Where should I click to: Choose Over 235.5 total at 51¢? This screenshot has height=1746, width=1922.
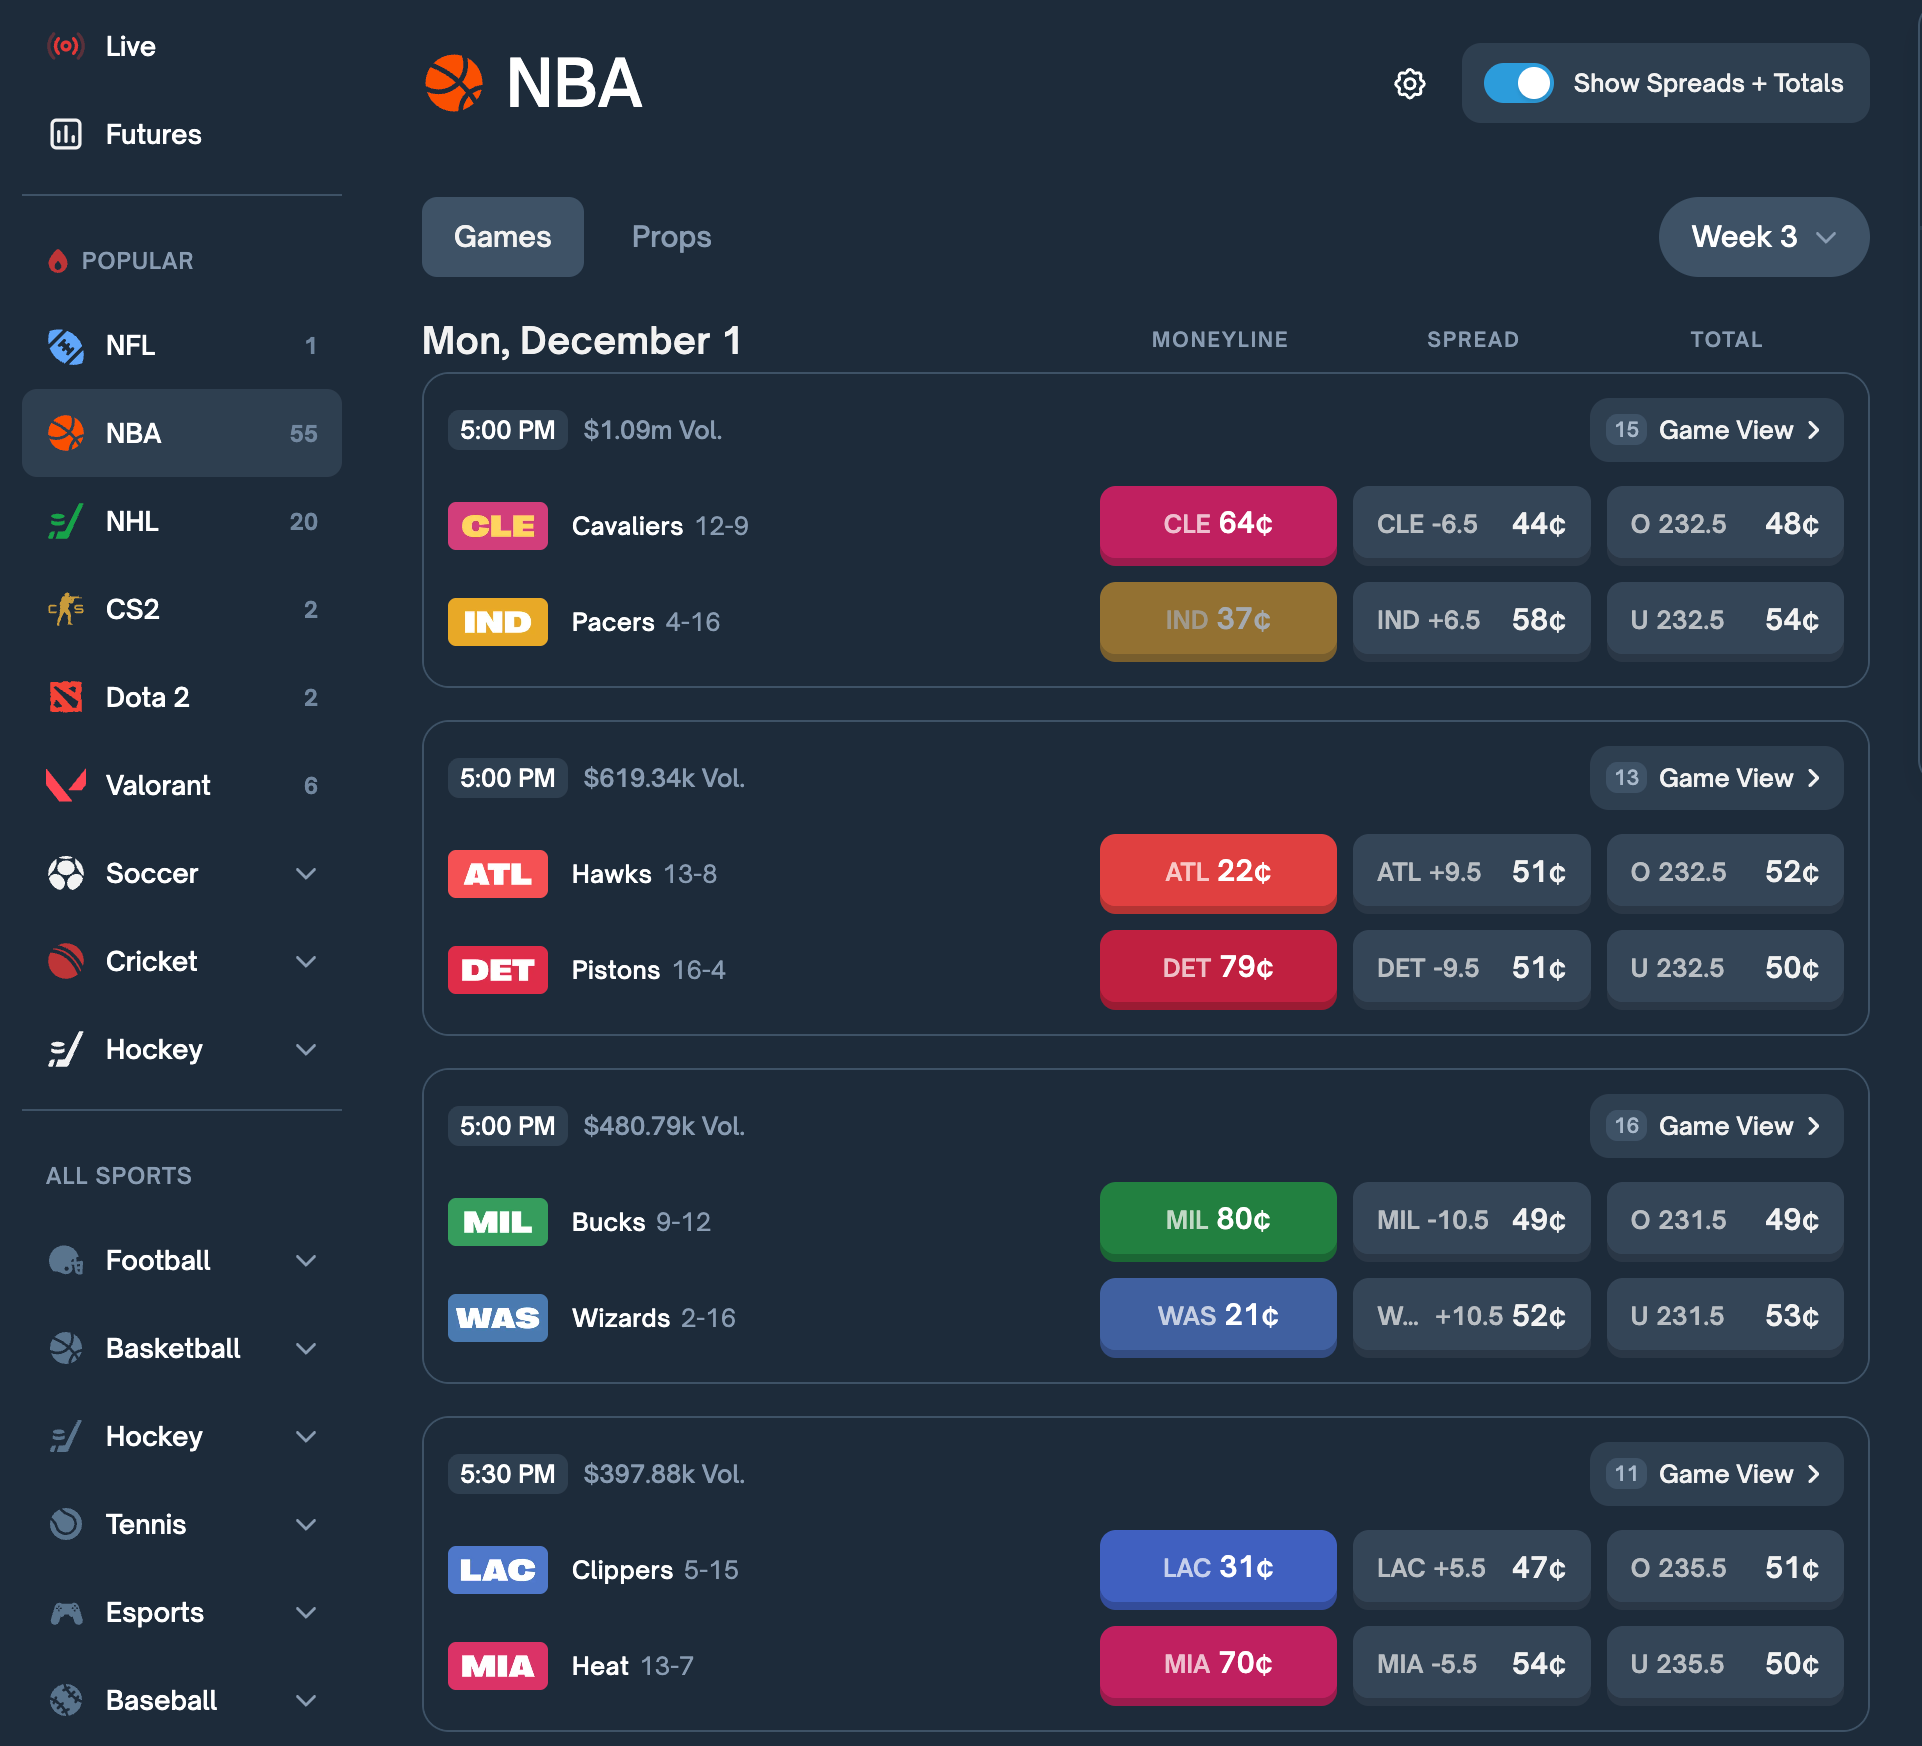click(1724, 1568)
